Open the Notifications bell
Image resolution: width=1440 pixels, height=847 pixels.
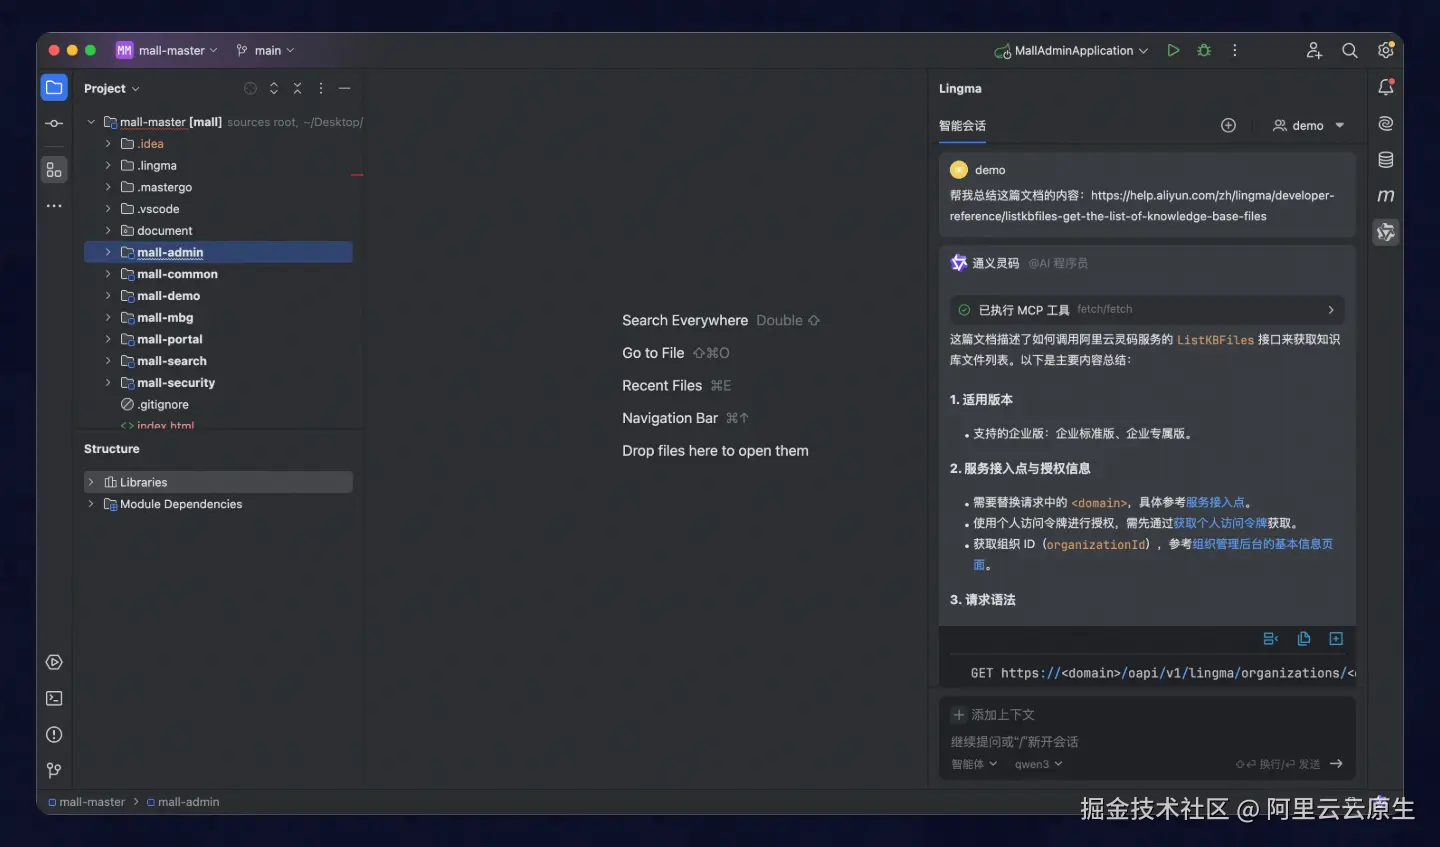click(1386, 88)
